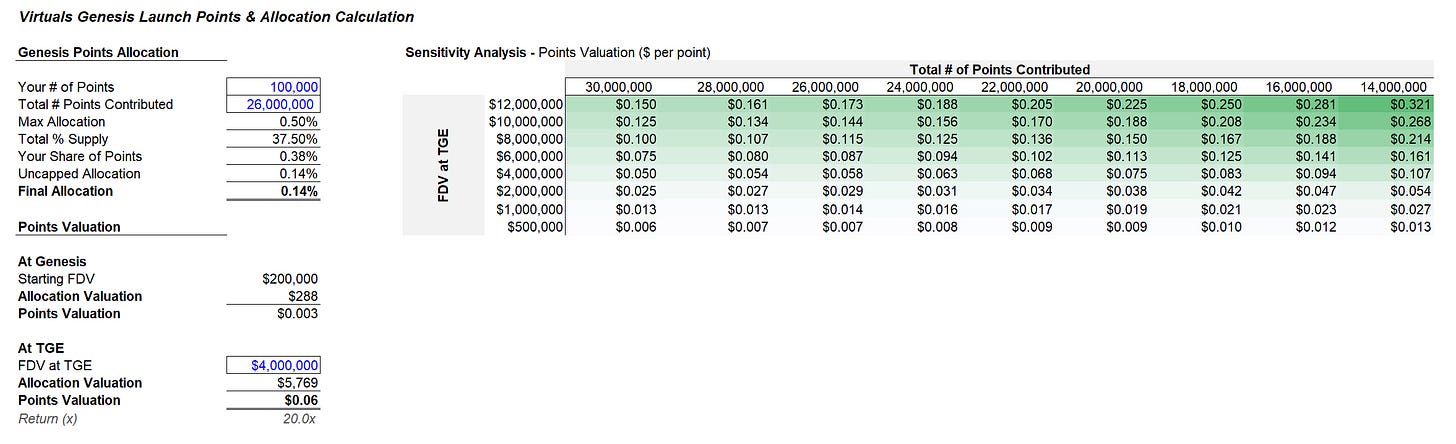Click the Return (x) label

point(47,418)
